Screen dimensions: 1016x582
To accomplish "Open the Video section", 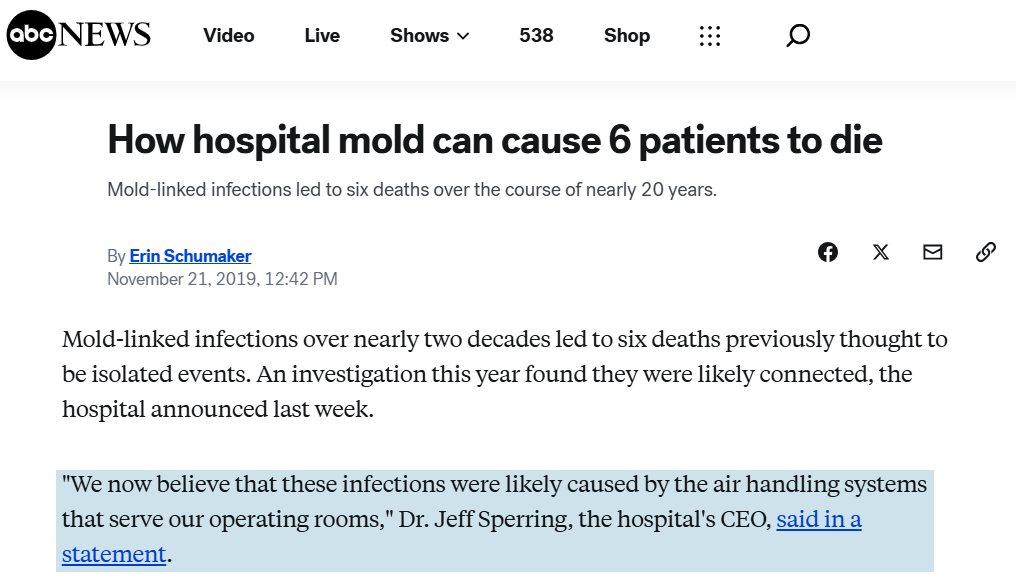I will point(229,36).
